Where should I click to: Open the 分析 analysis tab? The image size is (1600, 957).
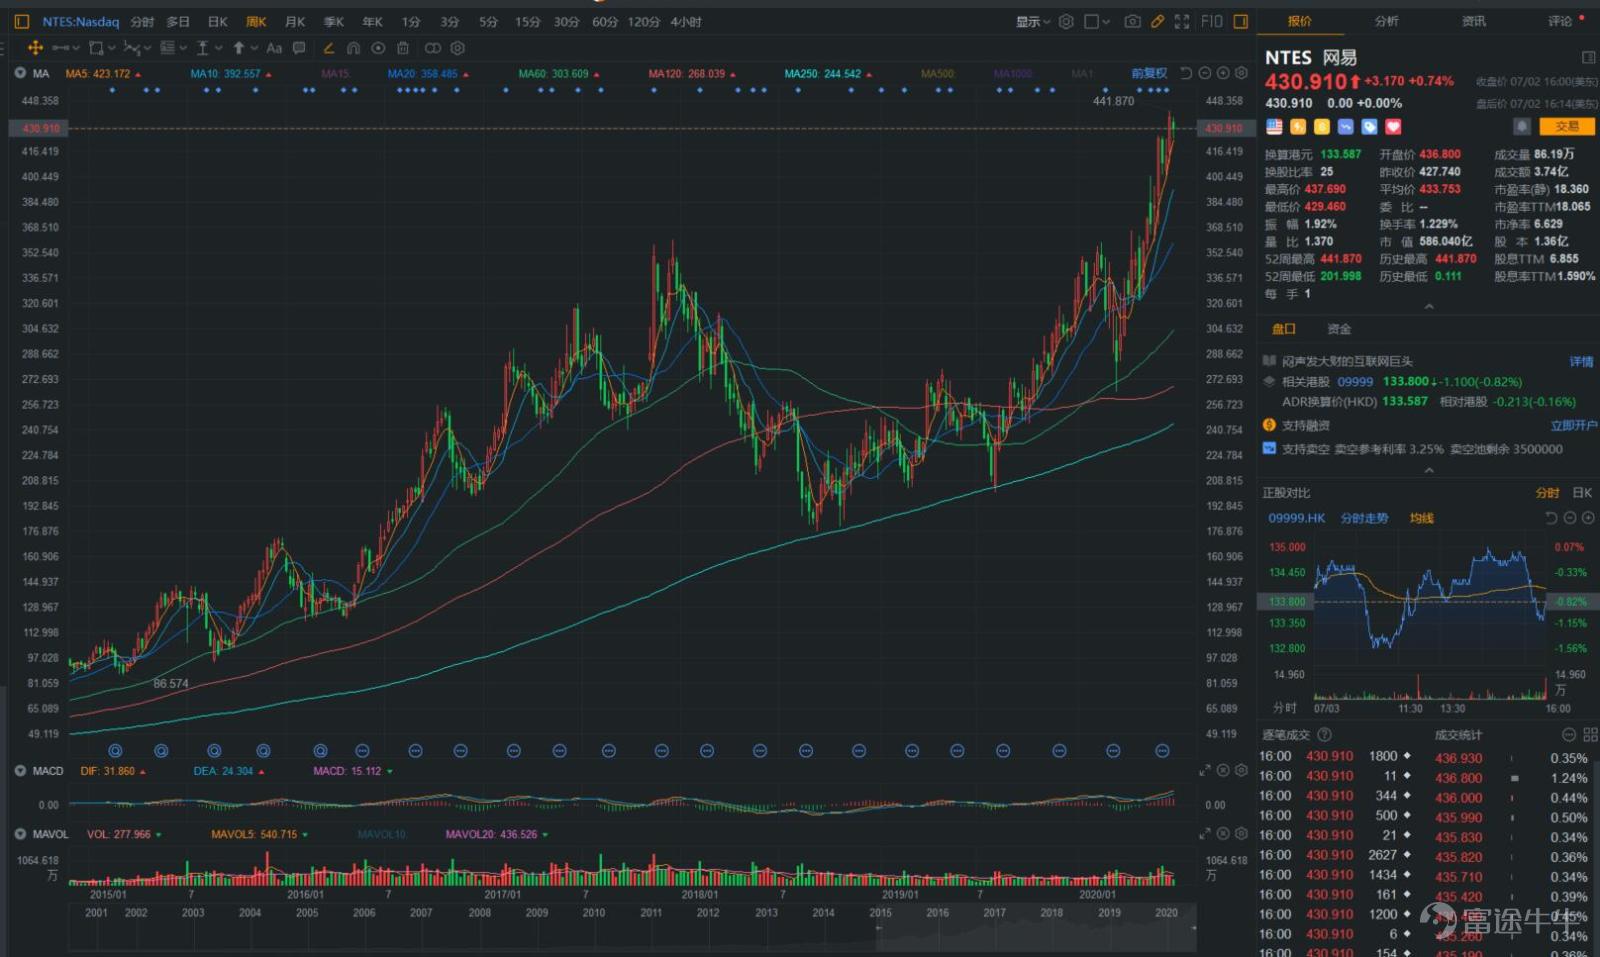[1387, 21]
